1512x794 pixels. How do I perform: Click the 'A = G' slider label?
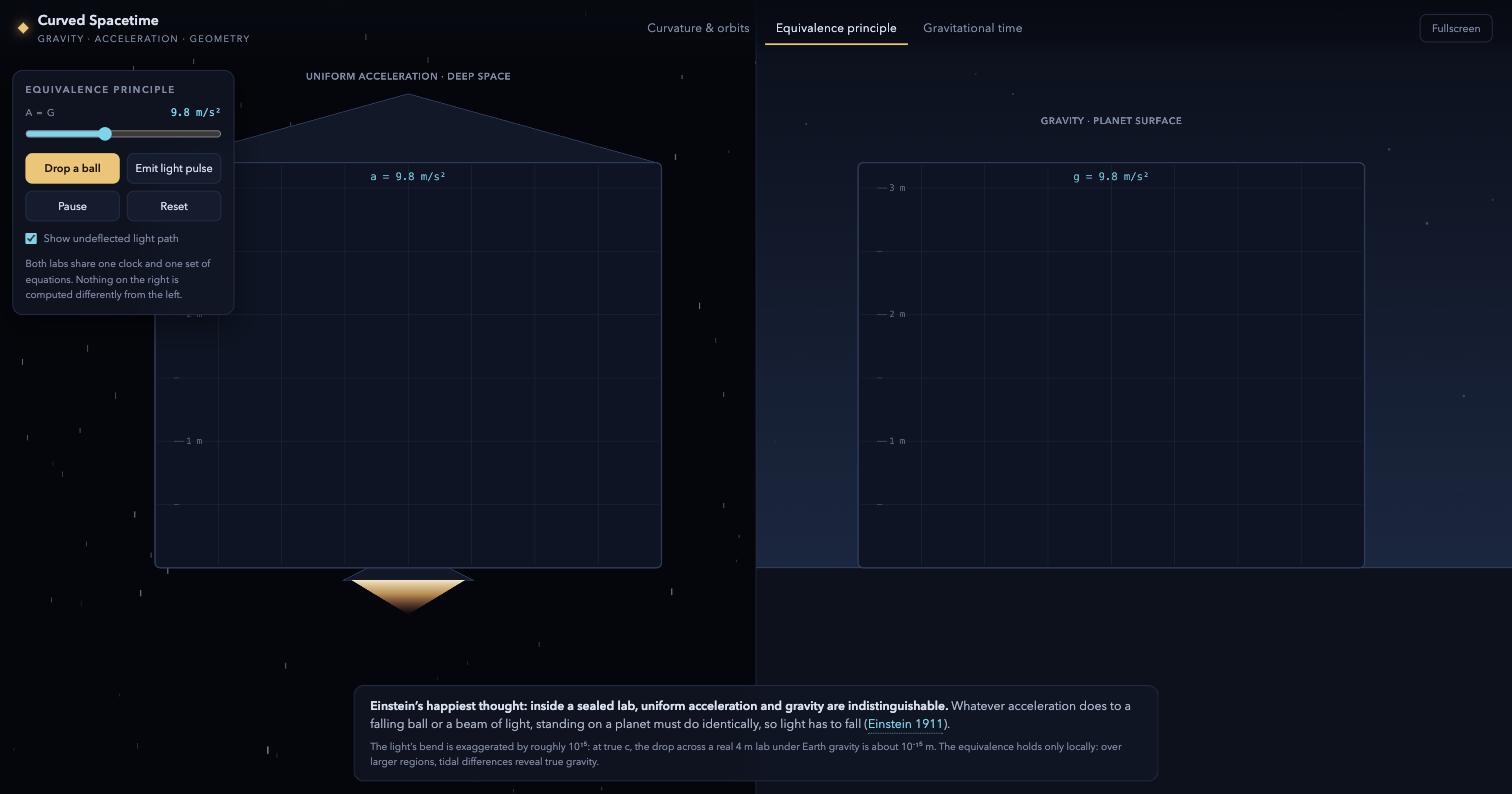[40, 112]
